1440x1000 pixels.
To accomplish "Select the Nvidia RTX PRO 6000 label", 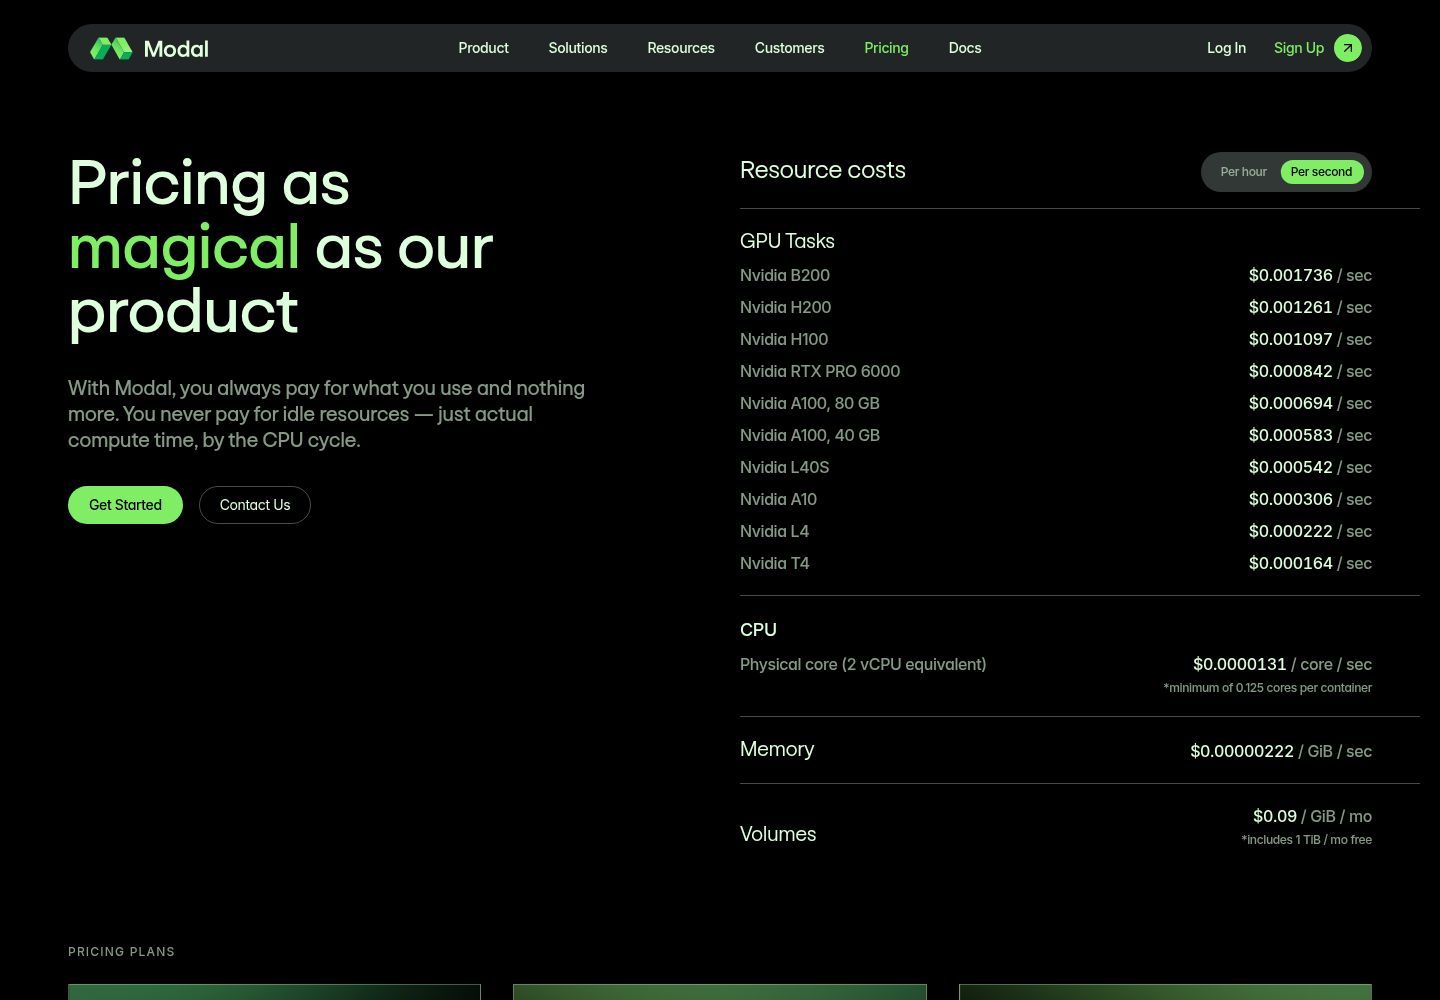I will 820,371.
